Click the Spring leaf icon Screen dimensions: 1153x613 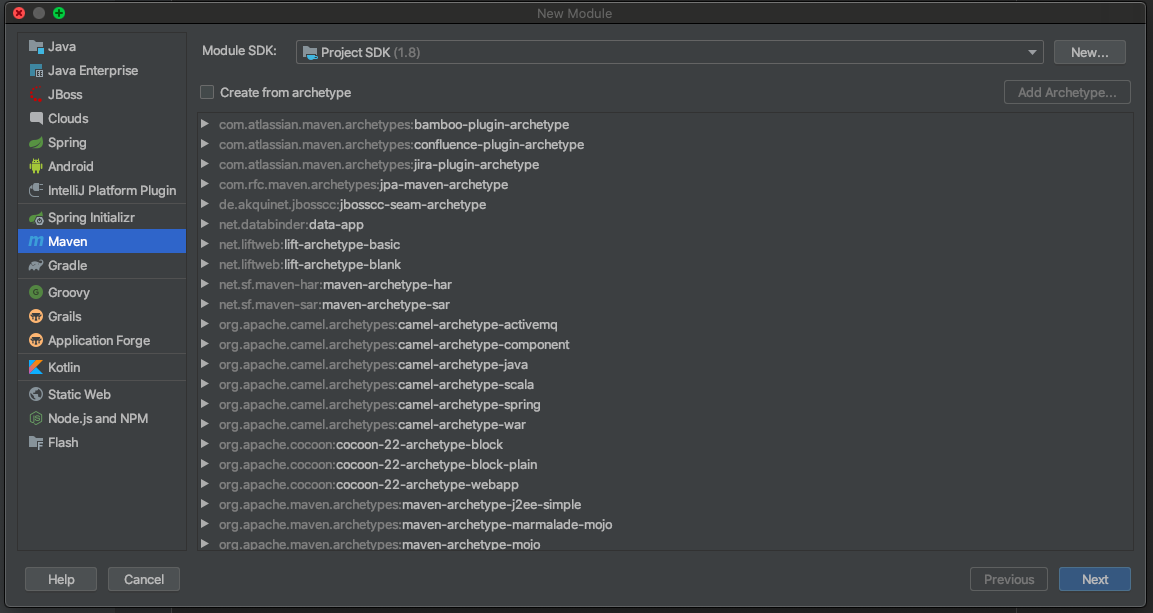[35, 143]
